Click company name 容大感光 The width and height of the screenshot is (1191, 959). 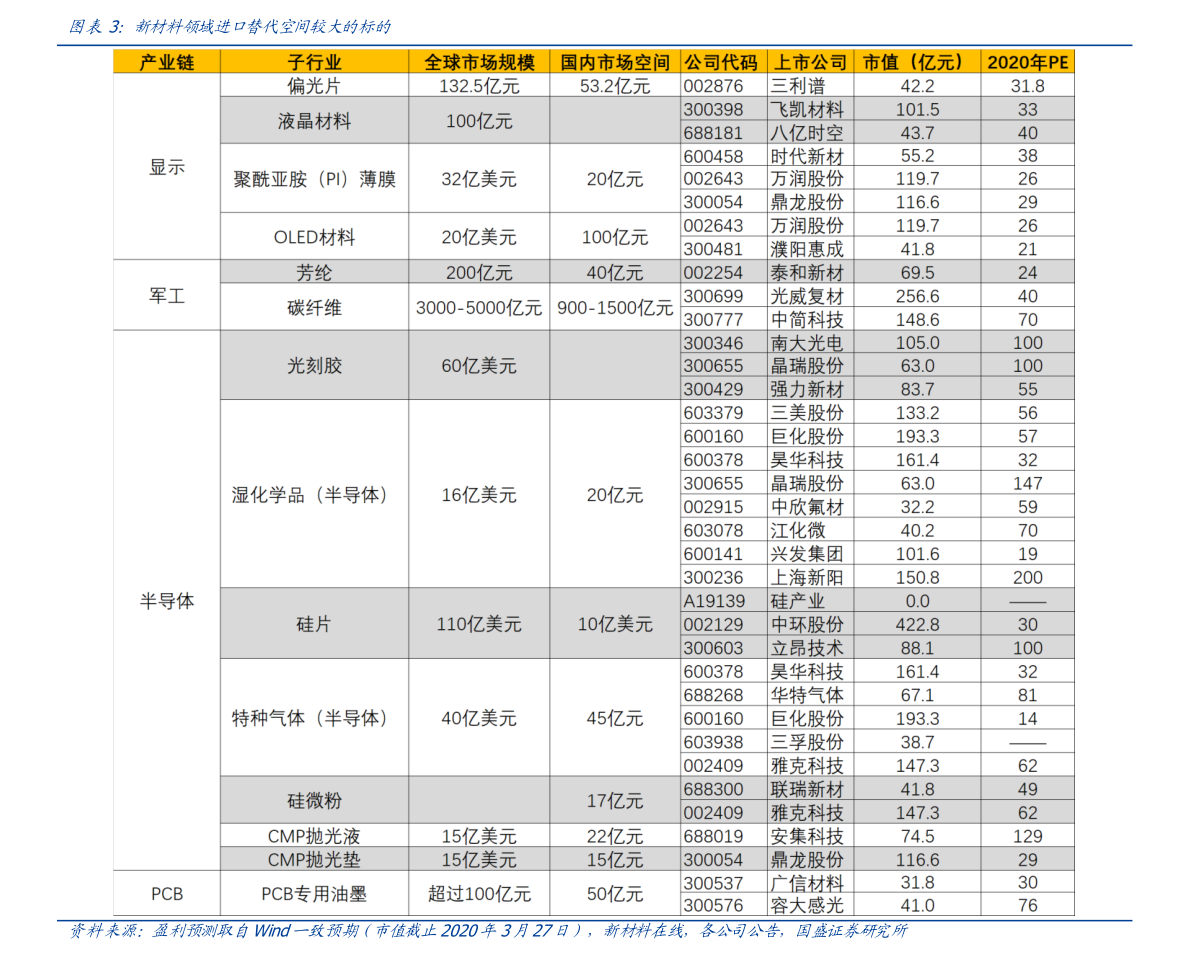point(807,905)
